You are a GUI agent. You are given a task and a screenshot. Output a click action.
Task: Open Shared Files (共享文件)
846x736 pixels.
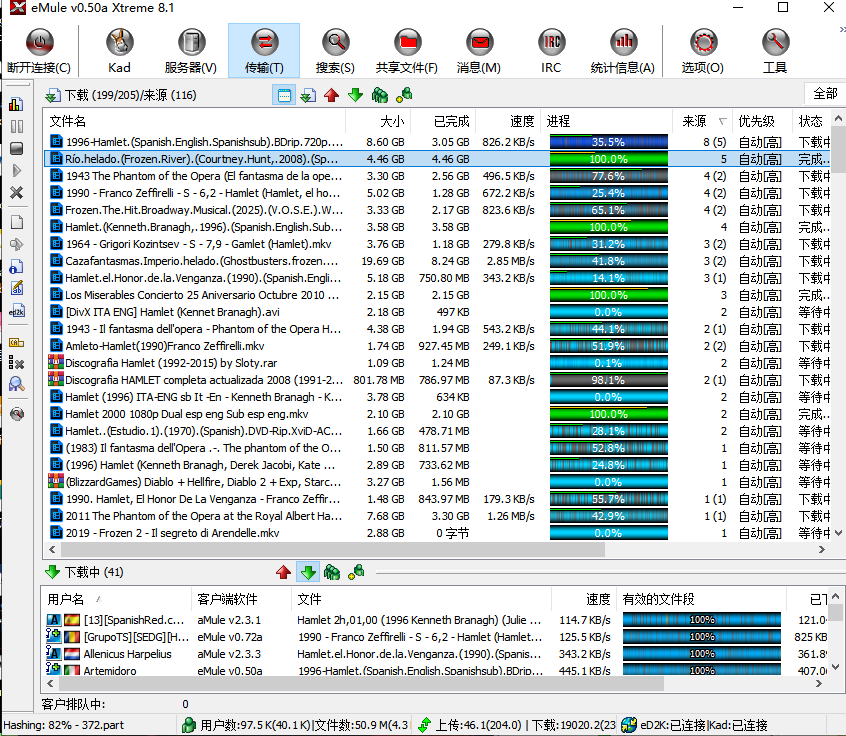point(407,51)
